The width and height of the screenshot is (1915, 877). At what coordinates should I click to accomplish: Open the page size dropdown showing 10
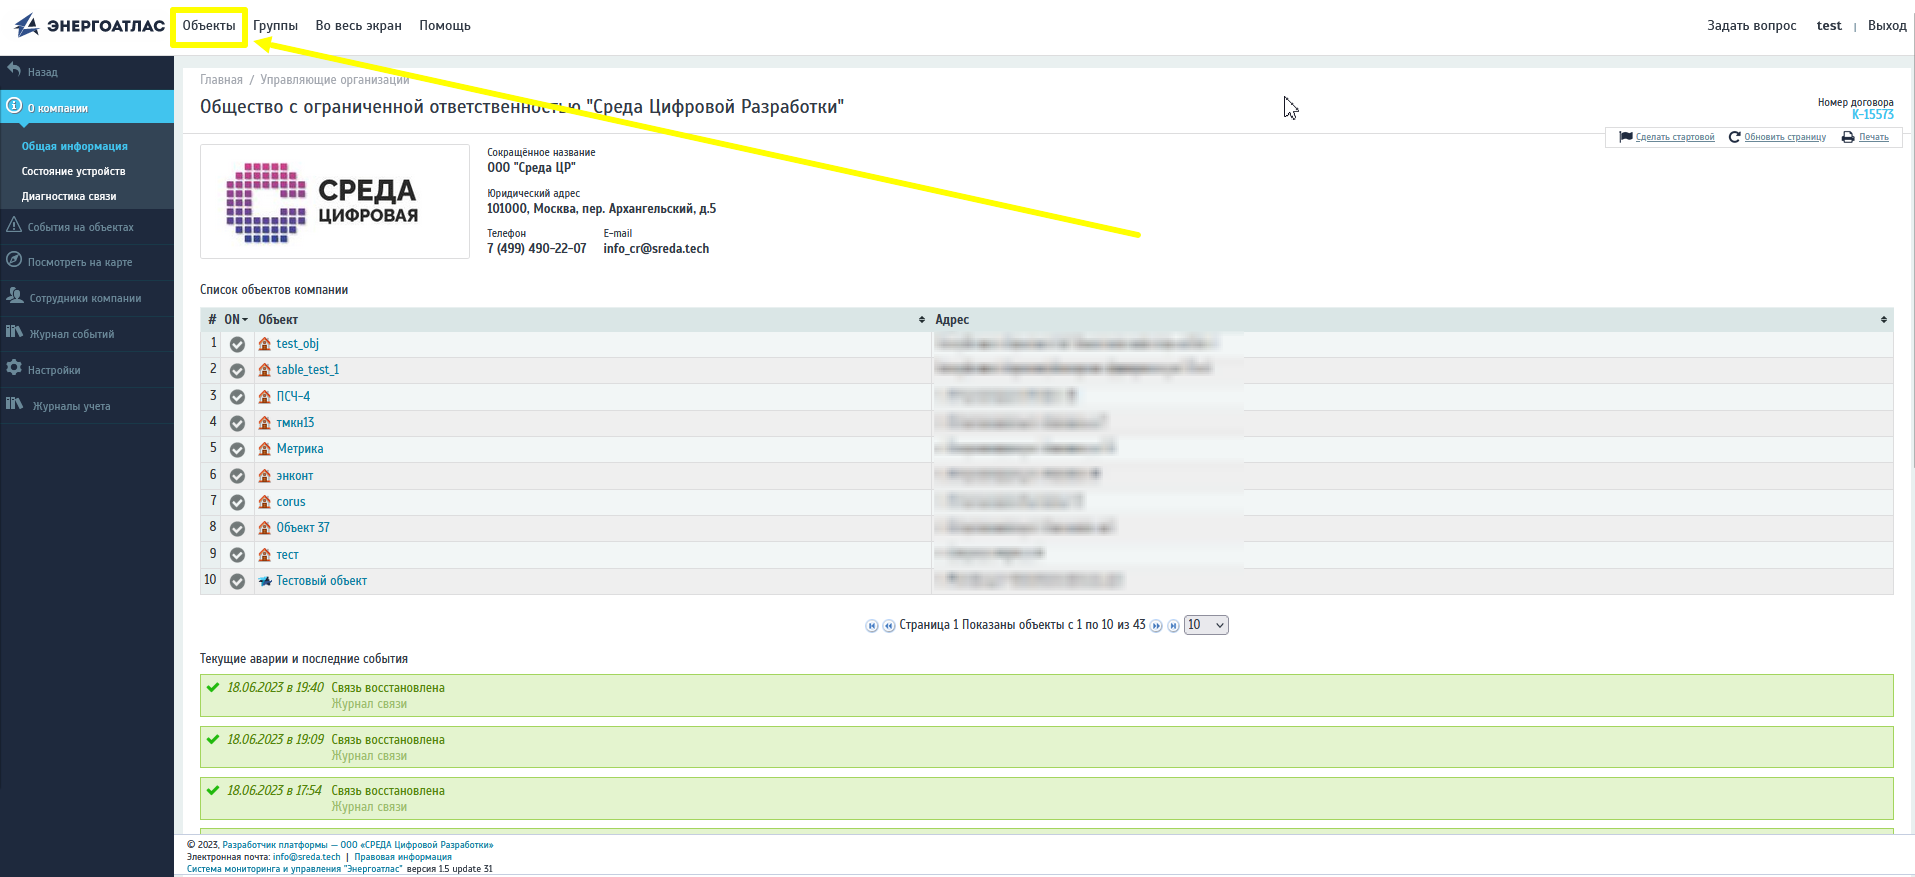tap(1205, 625)
